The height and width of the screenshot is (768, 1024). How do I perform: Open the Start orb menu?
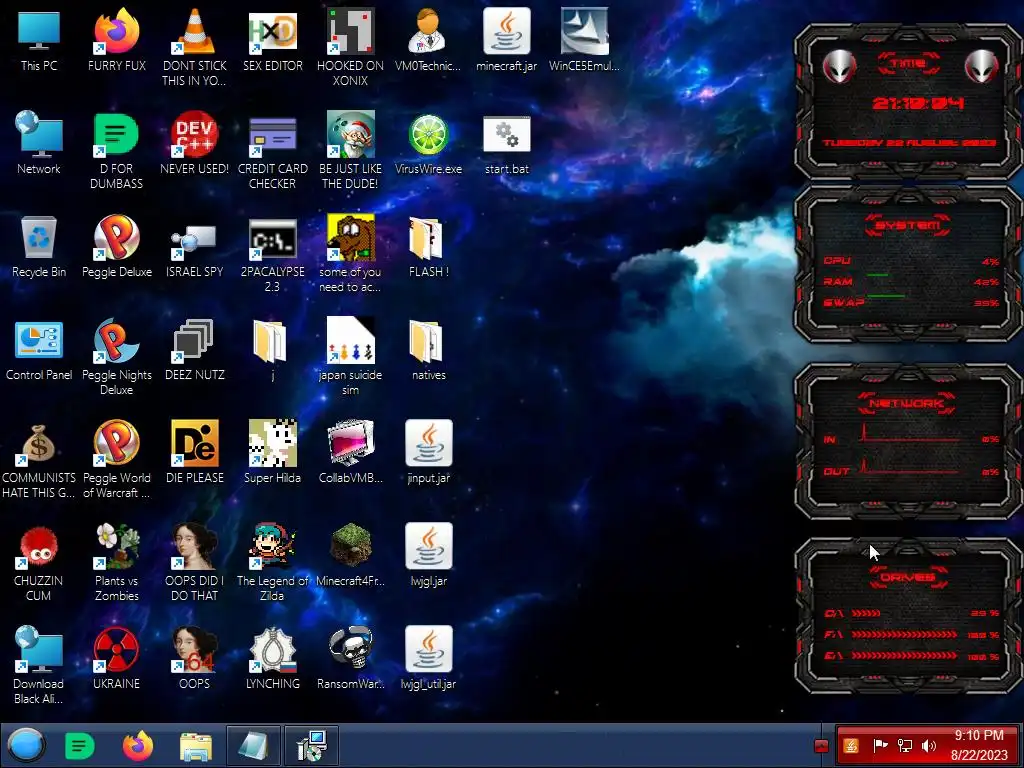click(26, 745)
